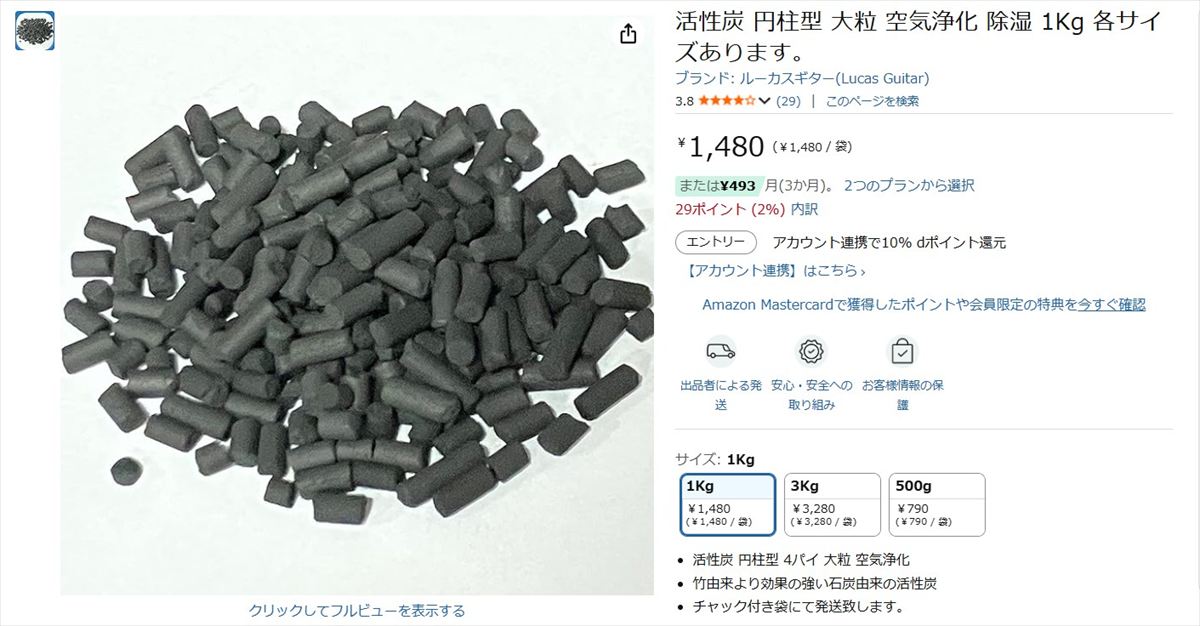Open the main product image full view
The height and width of the screenshot is (626, 1200).
[357, 305]
